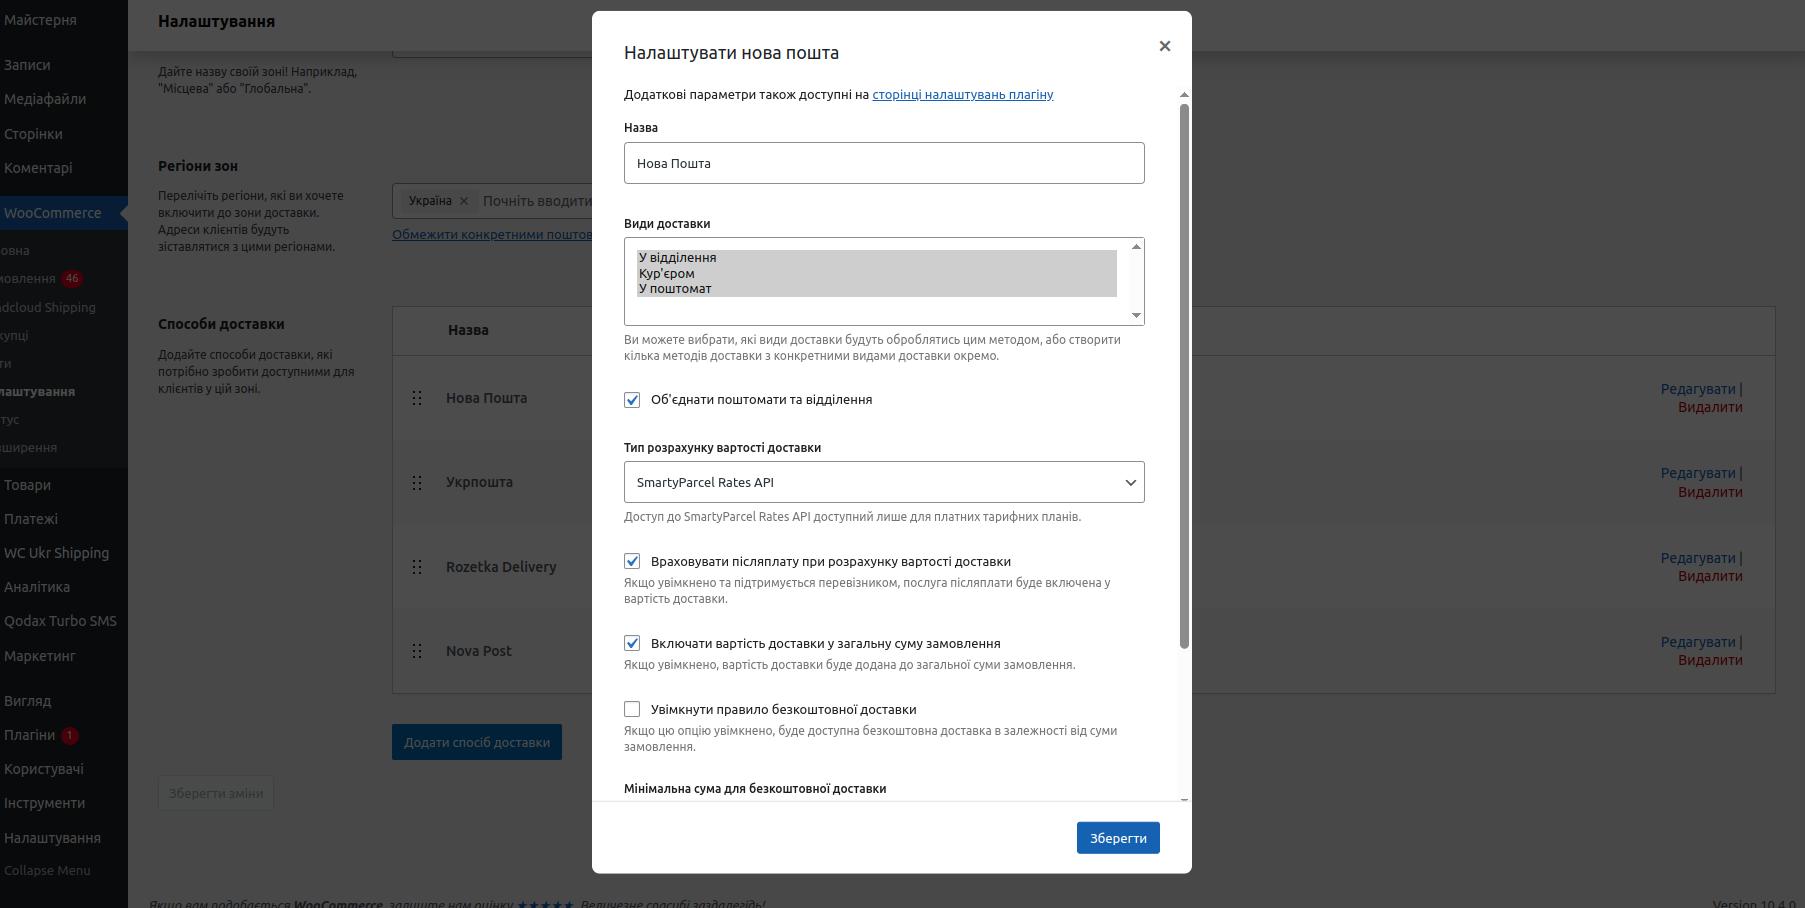The height and width of the screenshot is (908, 1805).
Task: Open Плагіни in admin sidebar
Action: [30, 735]
